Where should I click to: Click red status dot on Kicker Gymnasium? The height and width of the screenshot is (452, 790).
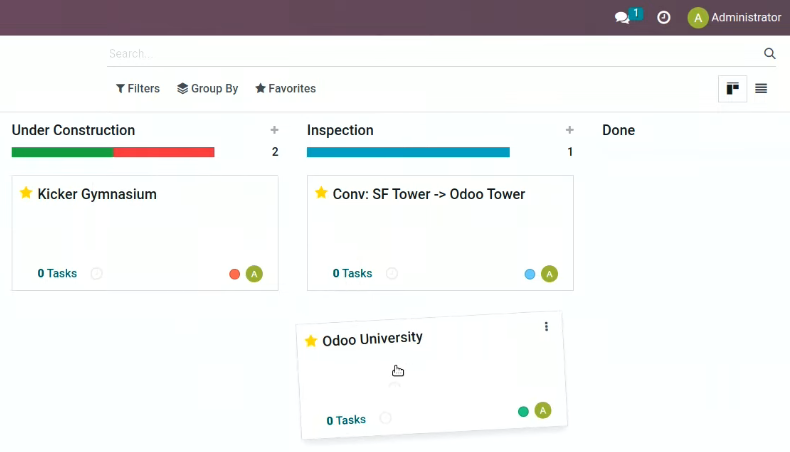(234, 274)
